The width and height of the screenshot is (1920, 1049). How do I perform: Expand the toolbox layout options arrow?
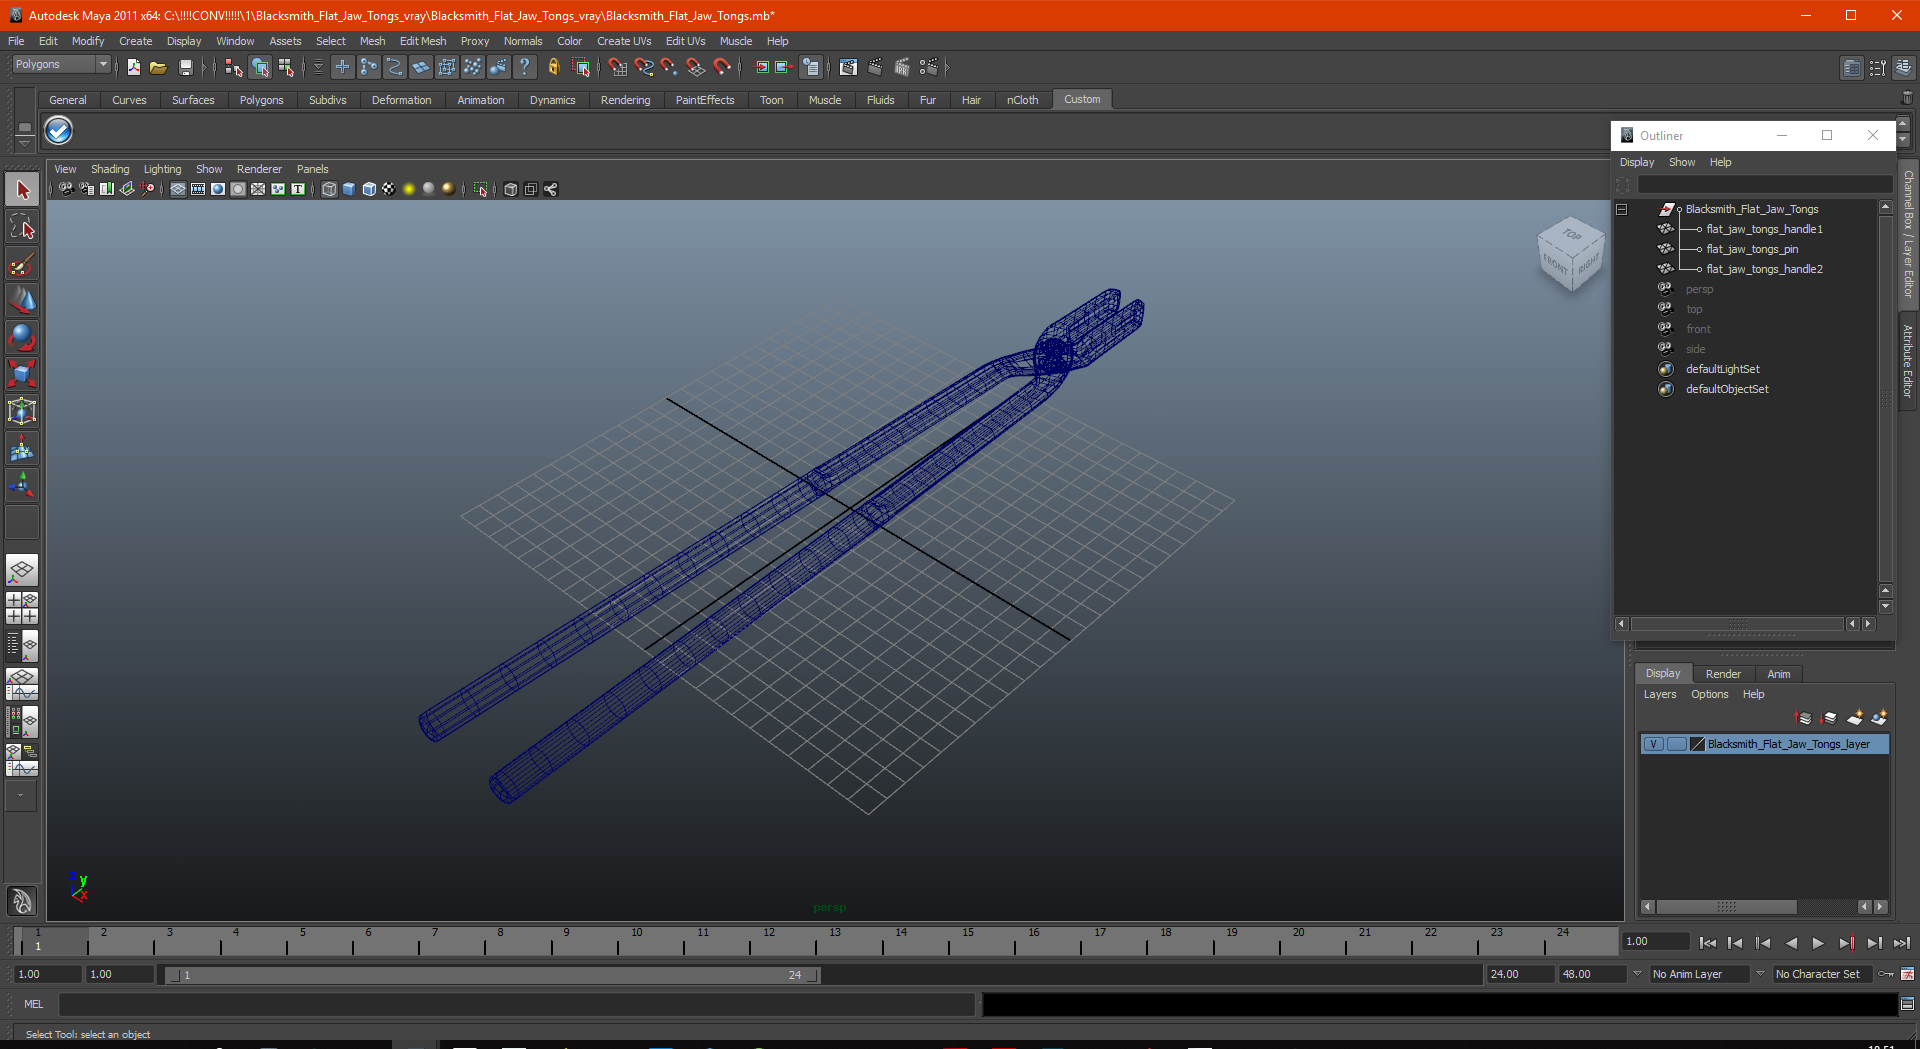point(21,796)
